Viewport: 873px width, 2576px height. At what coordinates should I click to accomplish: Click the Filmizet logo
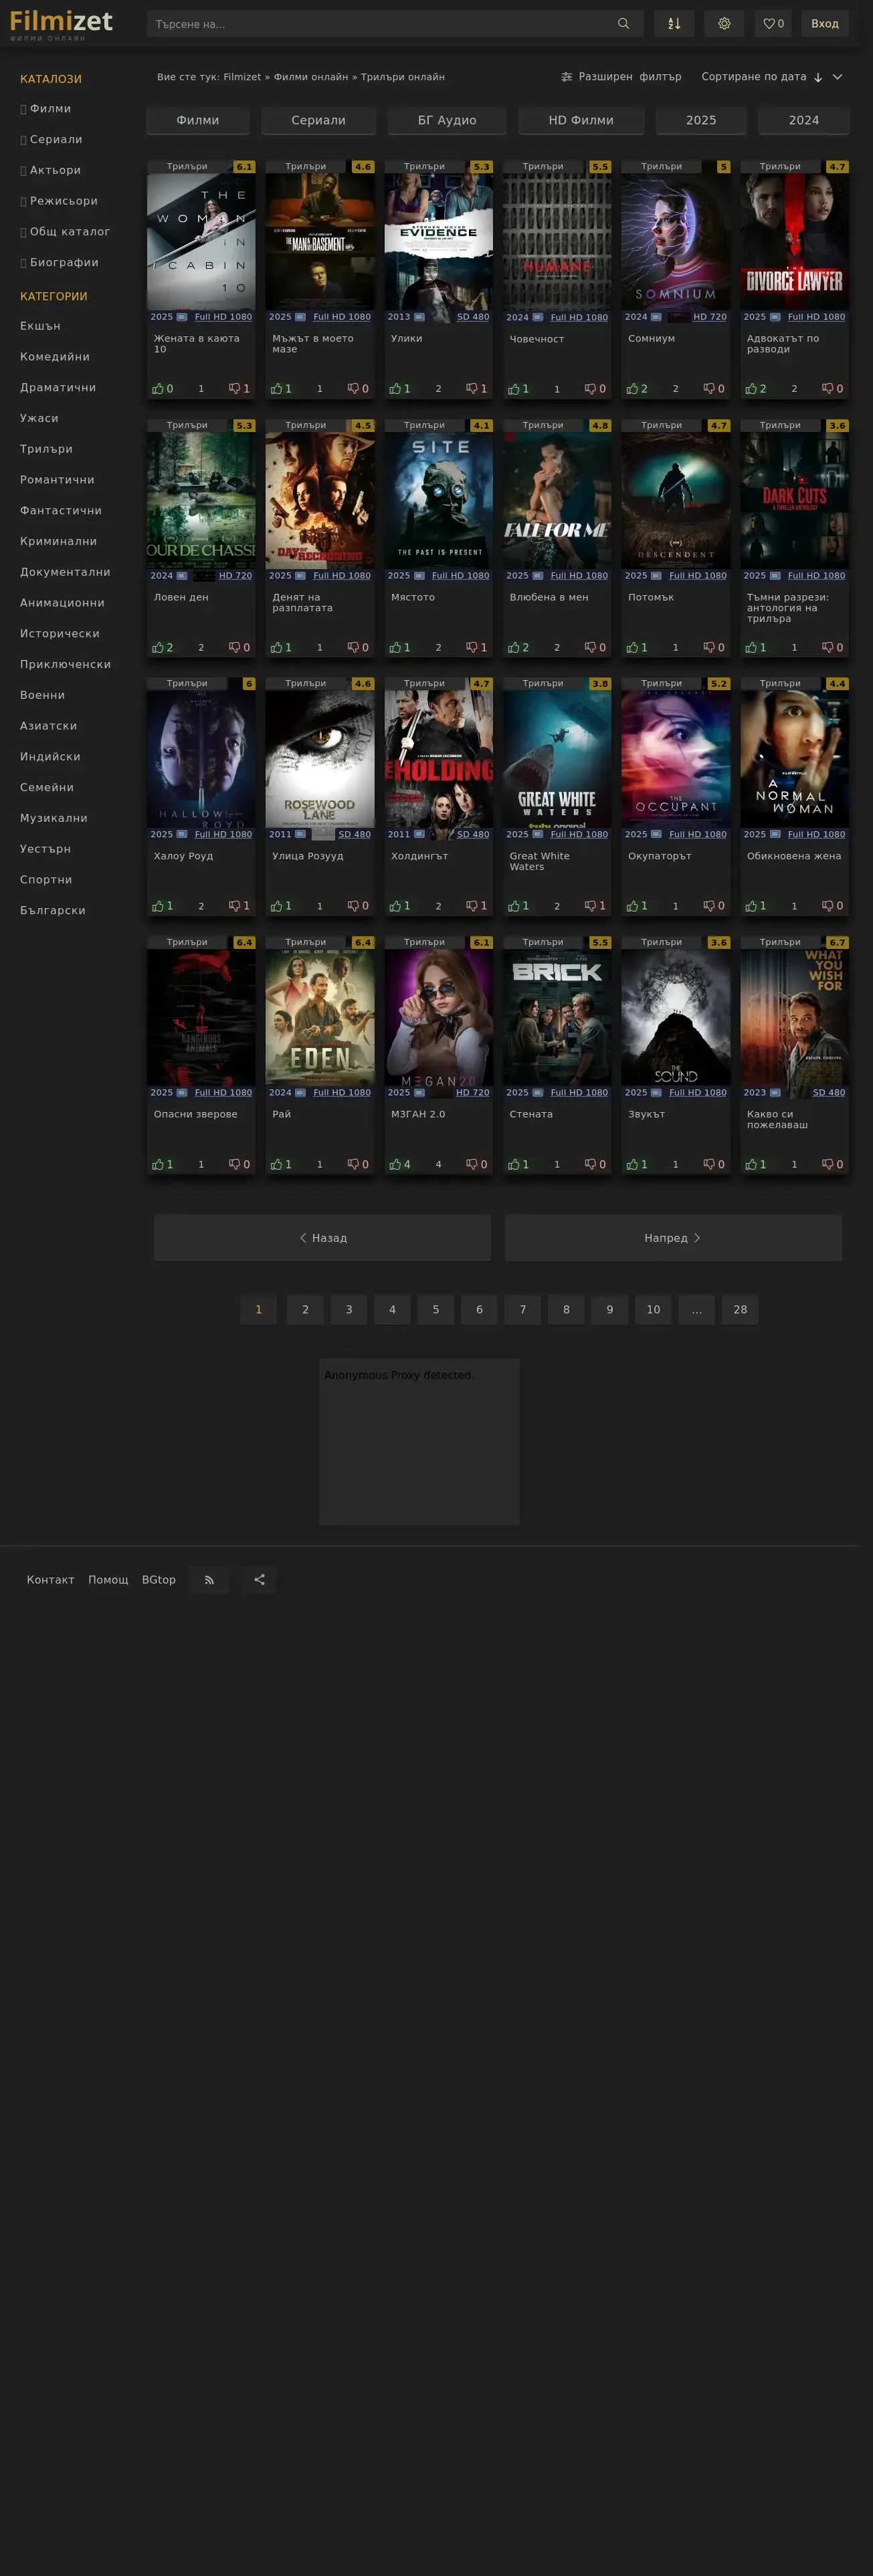[x=61, y=24]
